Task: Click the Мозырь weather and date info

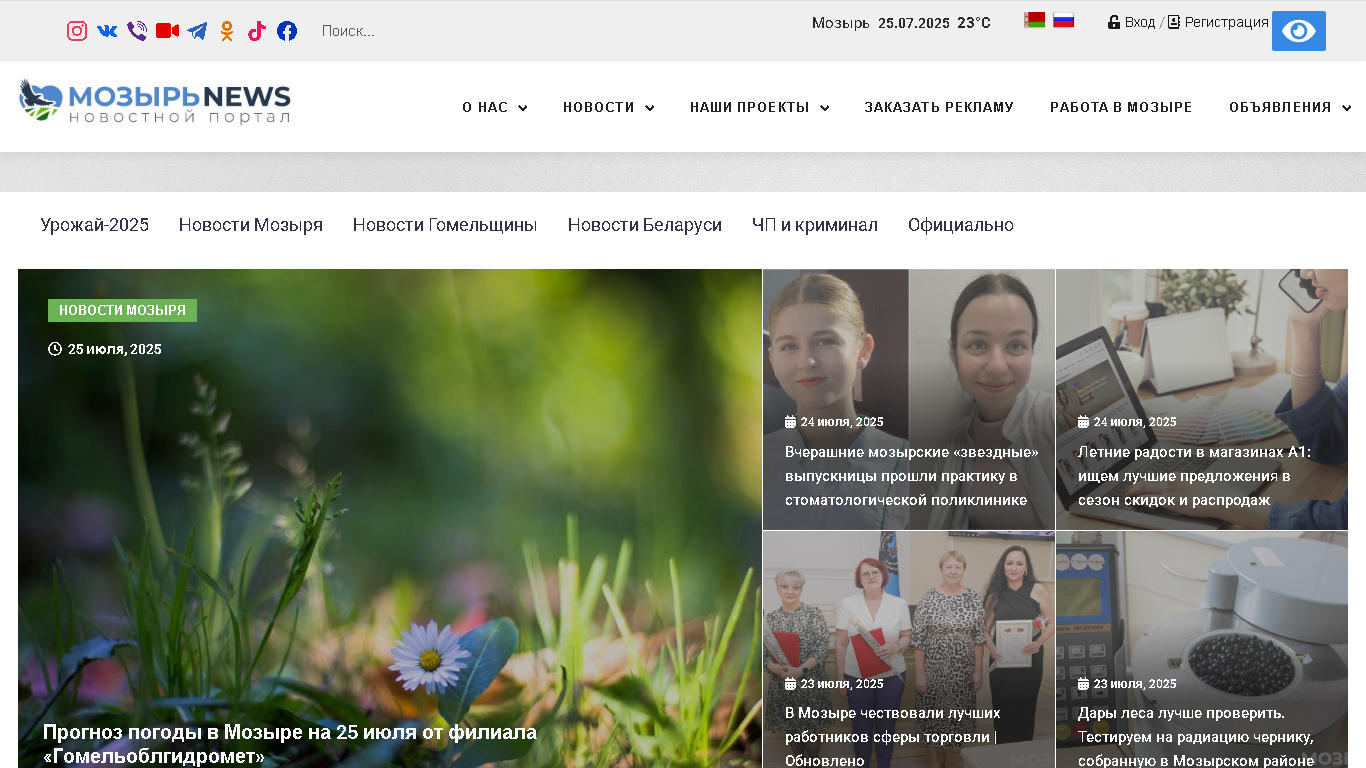Action: tap(901, 23)
